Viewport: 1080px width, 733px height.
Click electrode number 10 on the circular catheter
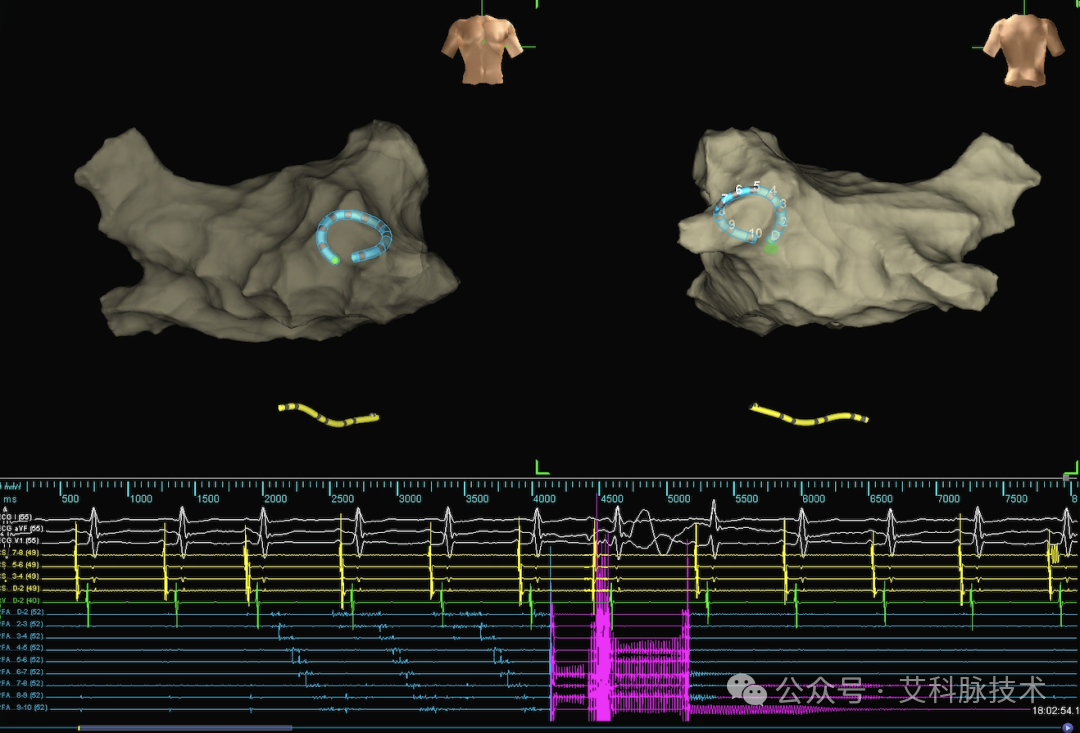click(x=756, y=233)
